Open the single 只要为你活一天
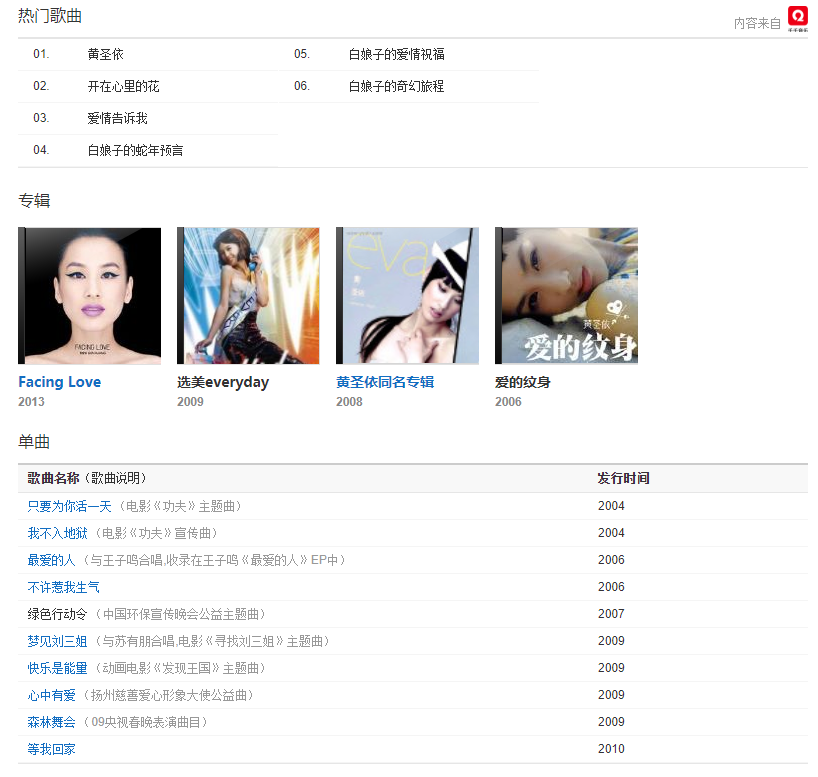The width and height of the screenshot is (818, 777). [69, 506]
